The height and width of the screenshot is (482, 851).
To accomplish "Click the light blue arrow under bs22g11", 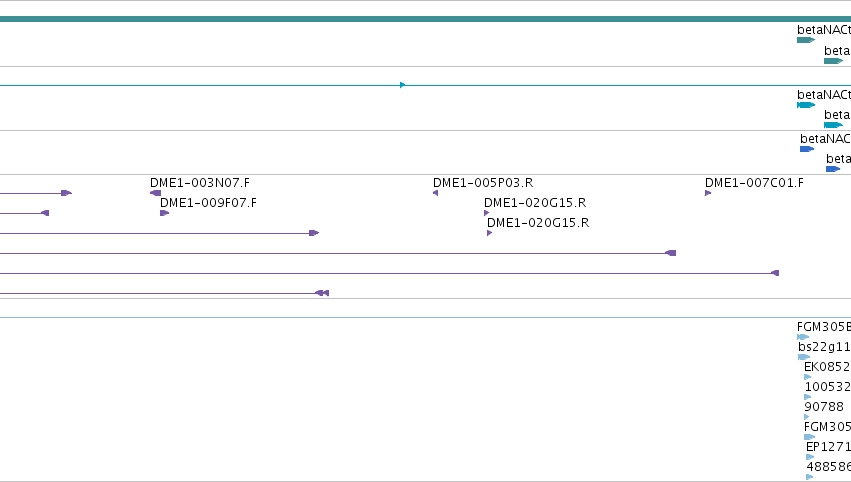I will click(804, 357).
